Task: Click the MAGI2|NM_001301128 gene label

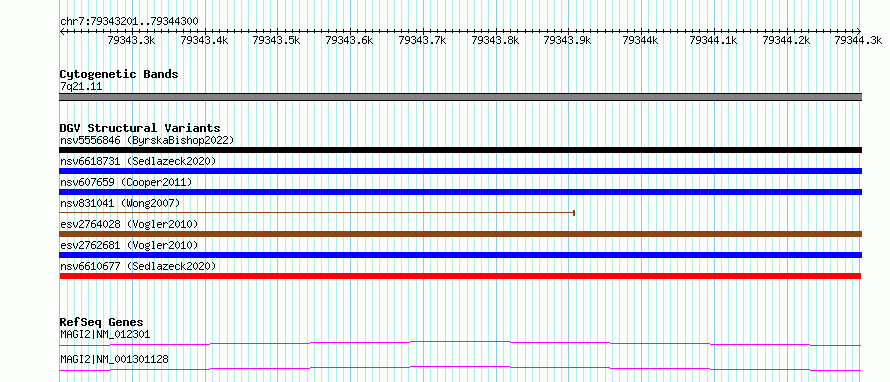Action: pos(114,360)
